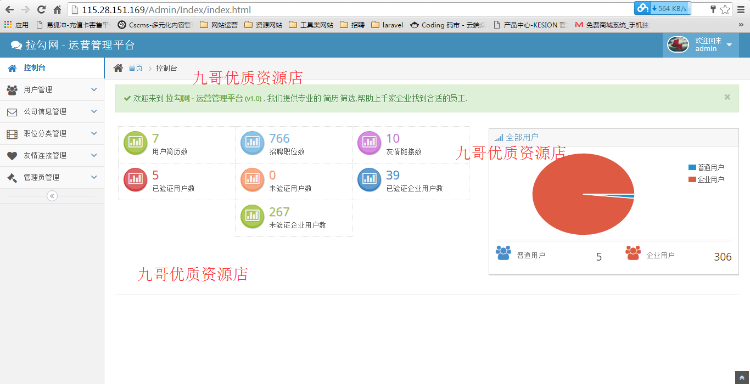Image resolution: width=750 pixels, height=384 pixels.
Task: Click the heart icon for 友情连接管理
Action: click(12, 156)
